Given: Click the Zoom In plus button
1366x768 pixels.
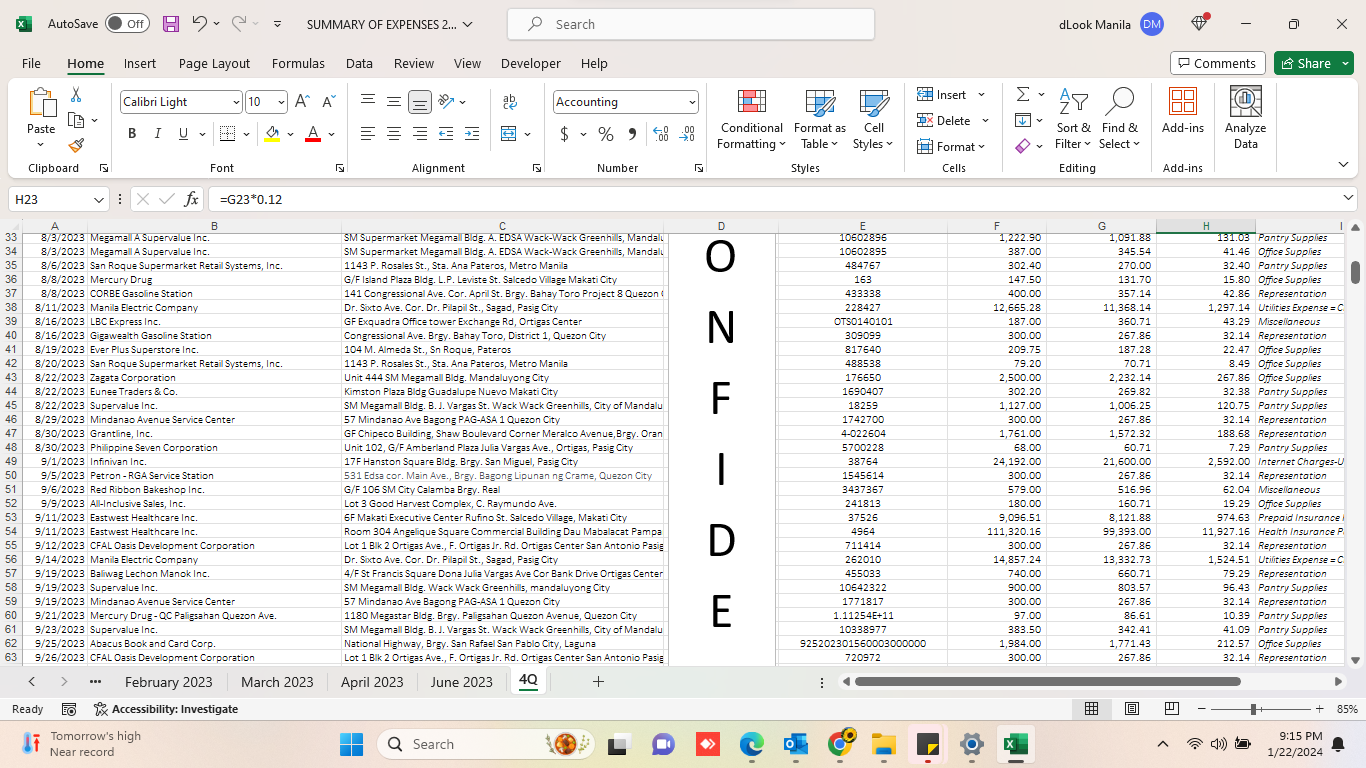Looking at the screenshot, I should click(x=1320, y=709).
